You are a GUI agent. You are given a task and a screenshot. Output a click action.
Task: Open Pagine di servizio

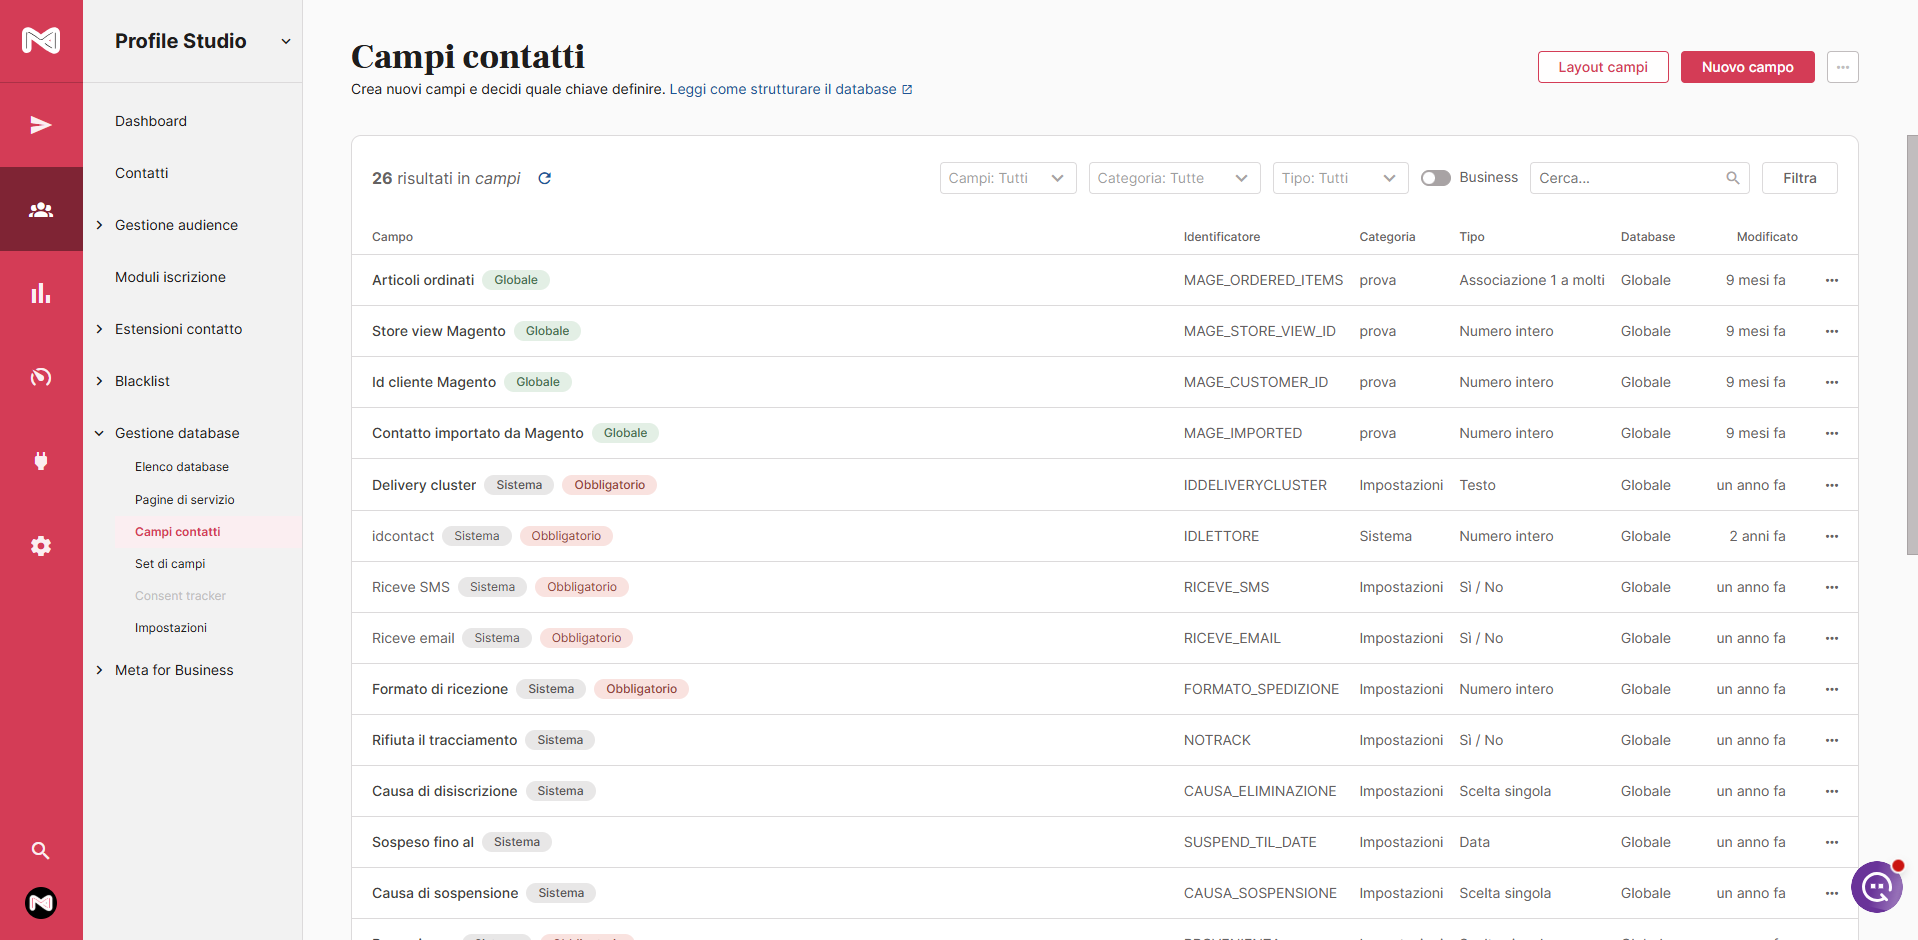185,500
